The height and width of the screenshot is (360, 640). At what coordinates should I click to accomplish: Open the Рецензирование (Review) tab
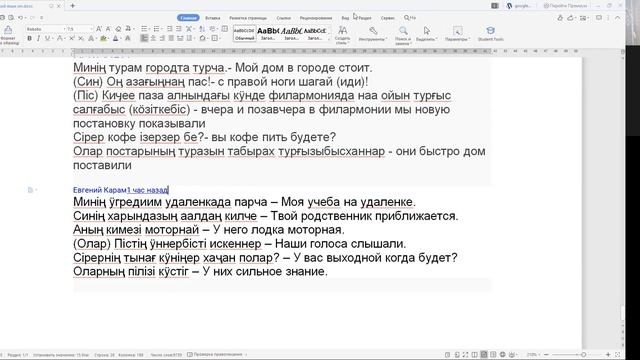click(x=316, y=18)
